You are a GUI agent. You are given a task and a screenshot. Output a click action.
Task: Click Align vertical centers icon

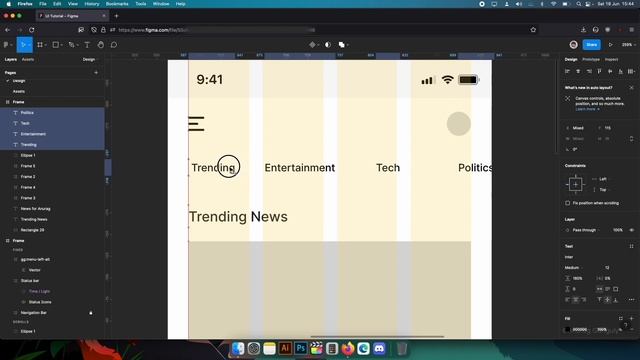pos(610,71)
